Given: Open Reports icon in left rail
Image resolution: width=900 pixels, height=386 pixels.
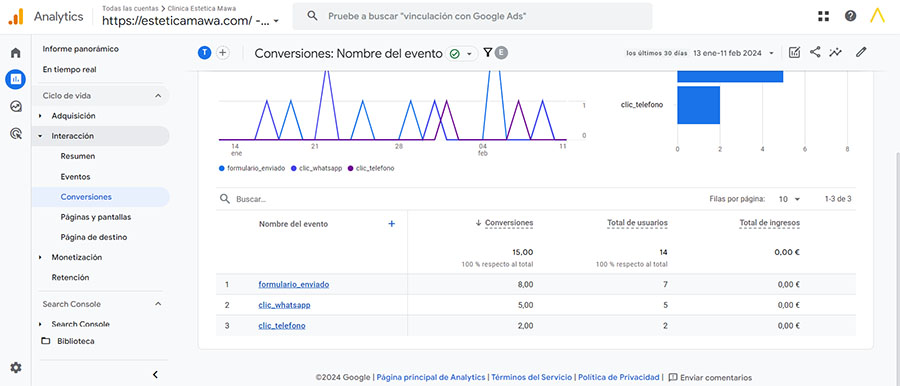Looking at the screenshot, I should (x=15, y=79).
